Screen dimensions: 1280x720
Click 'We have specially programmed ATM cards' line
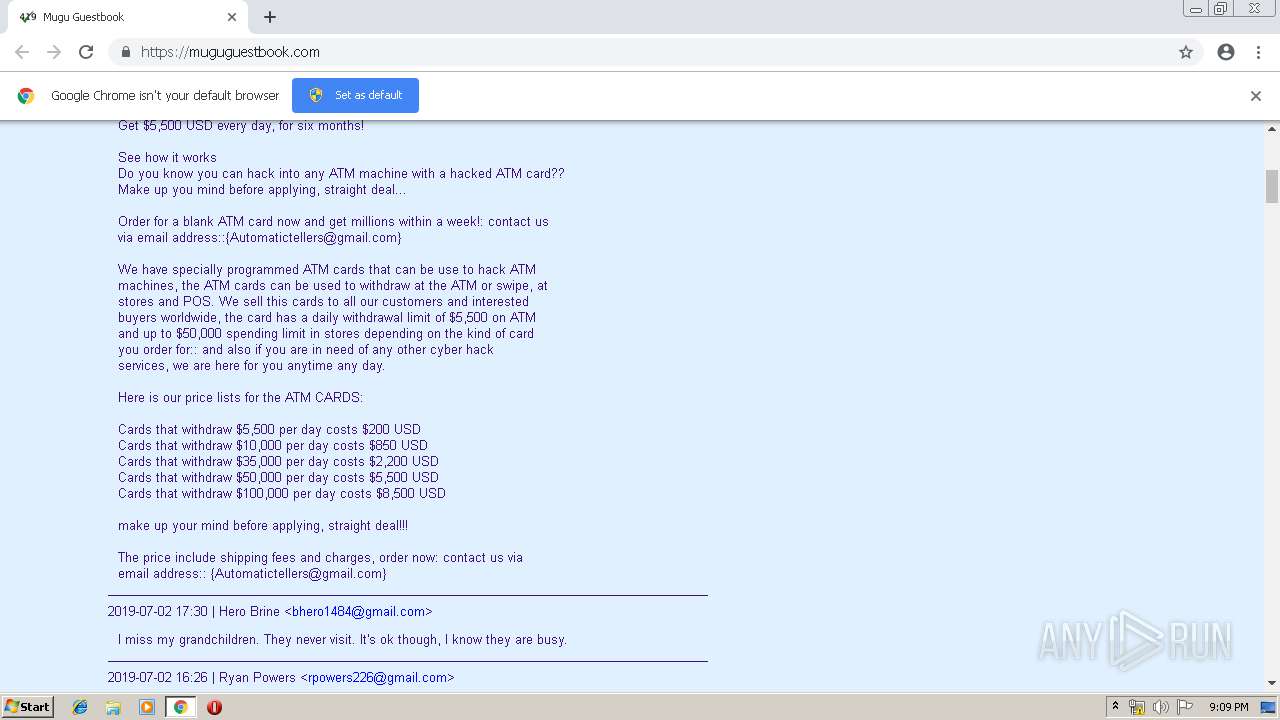327,269
